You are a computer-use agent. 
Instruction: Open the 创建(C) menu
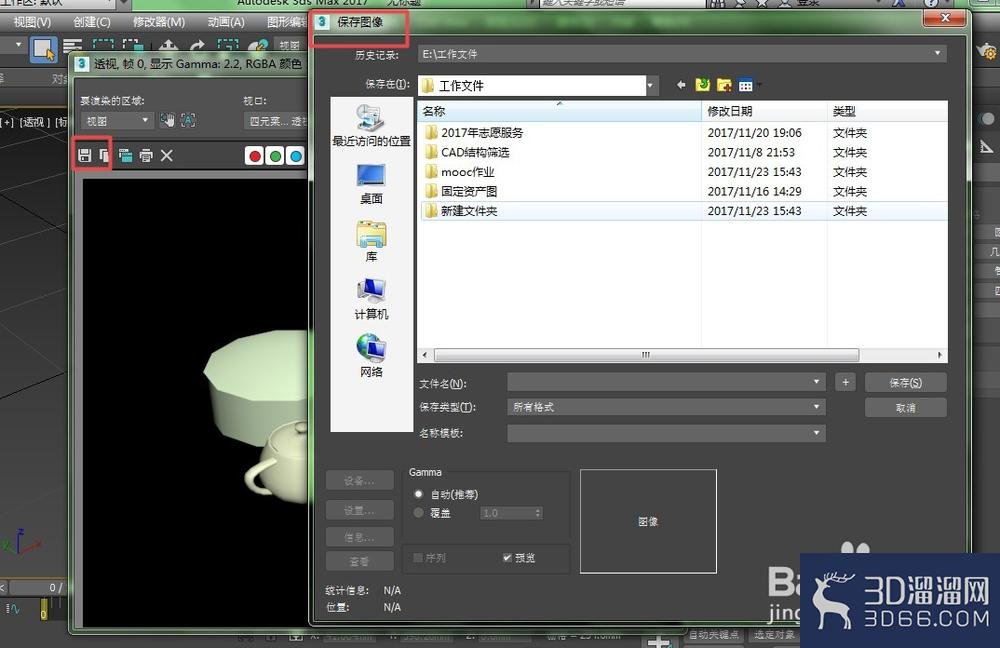[92, 22]
